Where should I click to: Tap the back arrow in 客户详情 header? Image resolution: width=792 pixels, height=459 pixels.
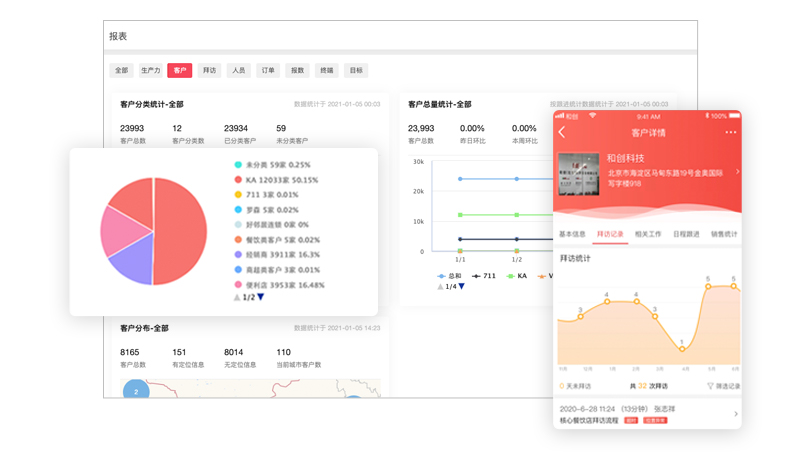pyautogui.click(x=562, y=133)
